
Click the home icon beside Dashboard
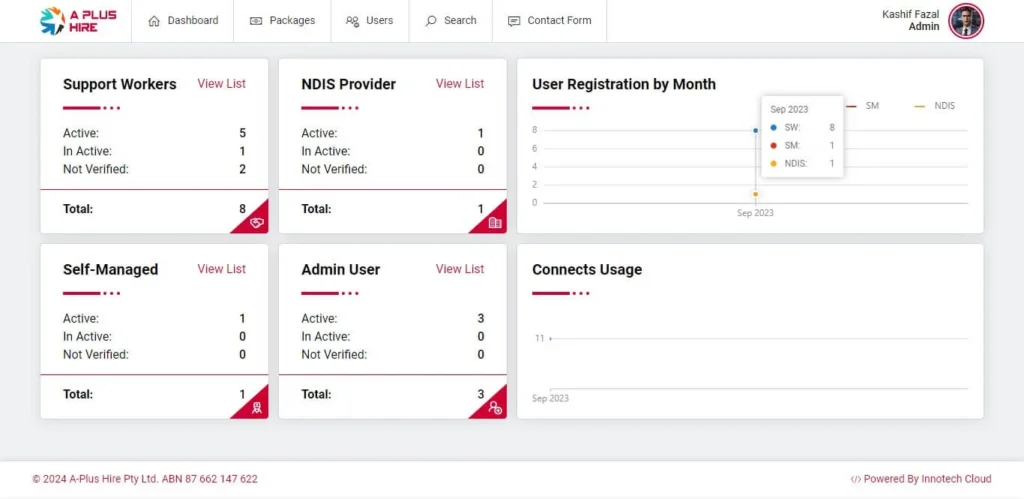[x=154, y=21]
